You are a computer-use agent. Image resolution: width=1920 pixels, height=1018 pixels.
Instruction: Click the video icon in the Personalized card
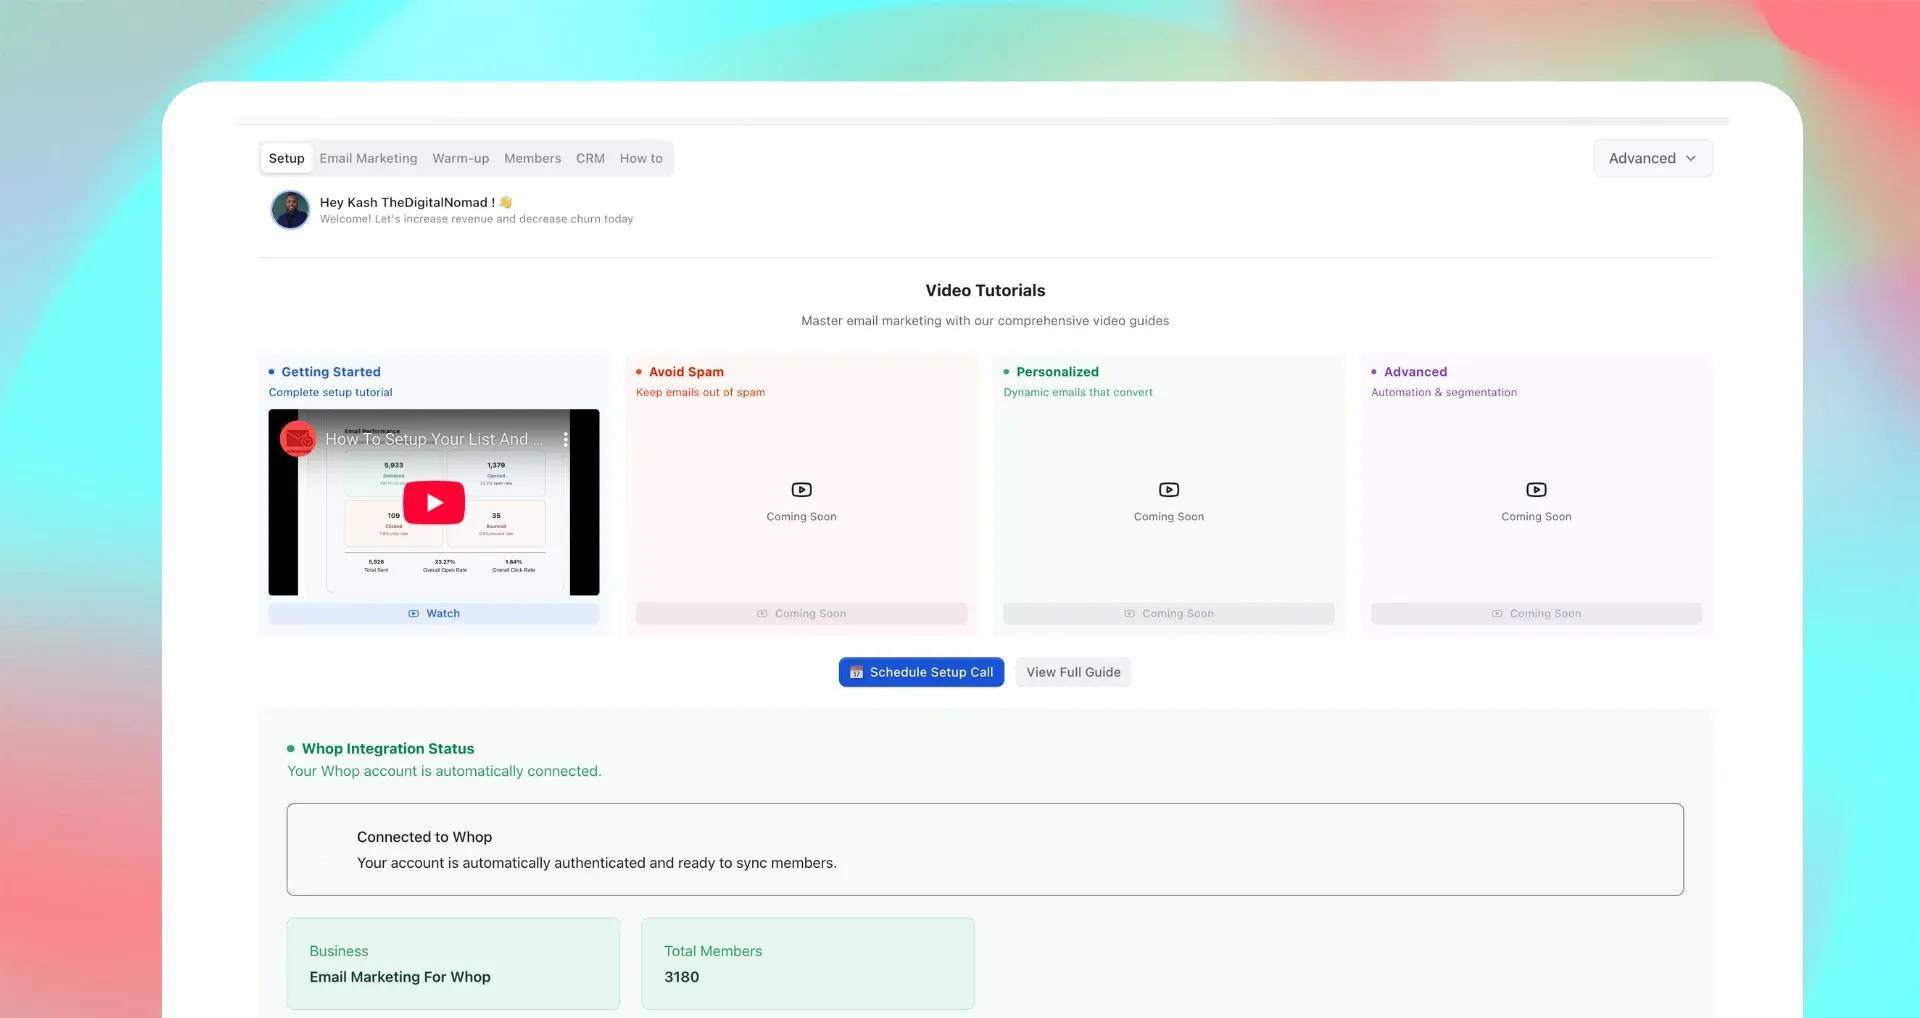[x=1169, y=490]
